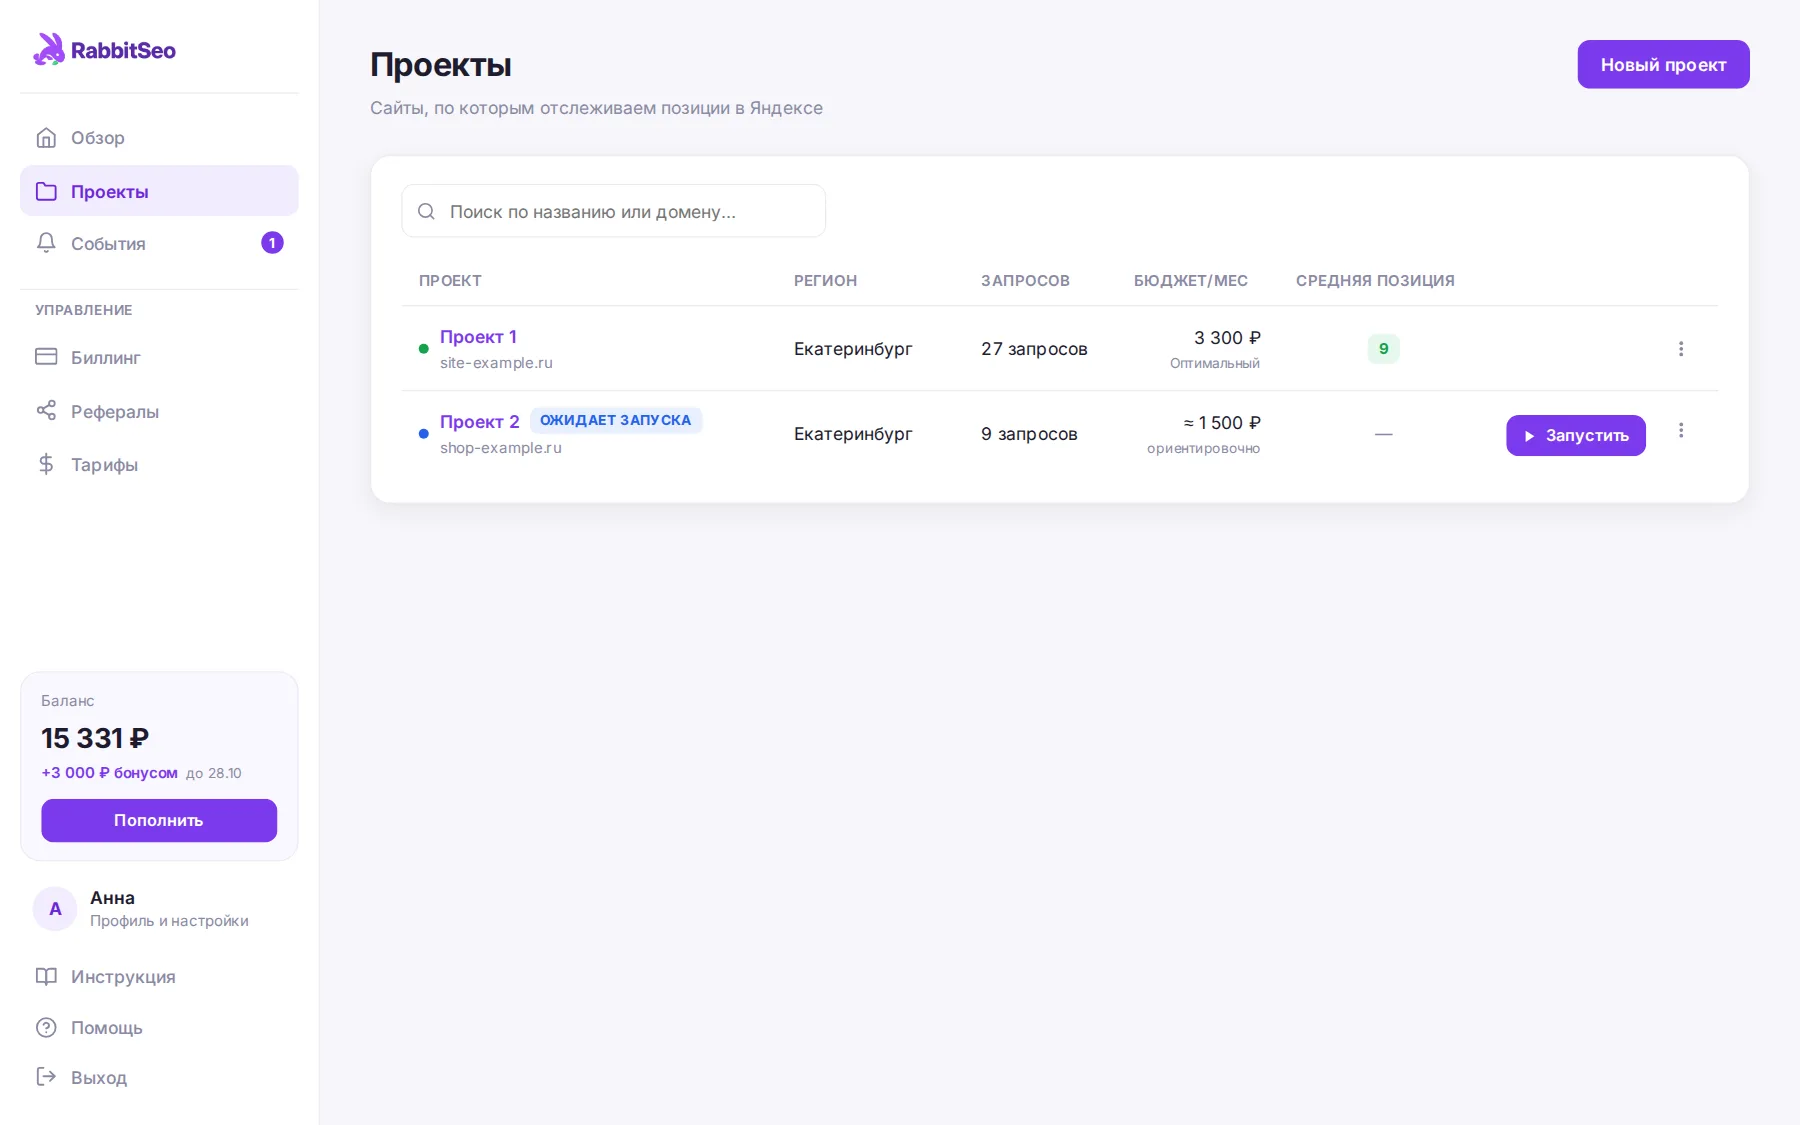The height and width of the screenshot is (1125, 1800).
Task: Click the 3 300 ₽ budget value
Action: click(x=1227, y=338)
